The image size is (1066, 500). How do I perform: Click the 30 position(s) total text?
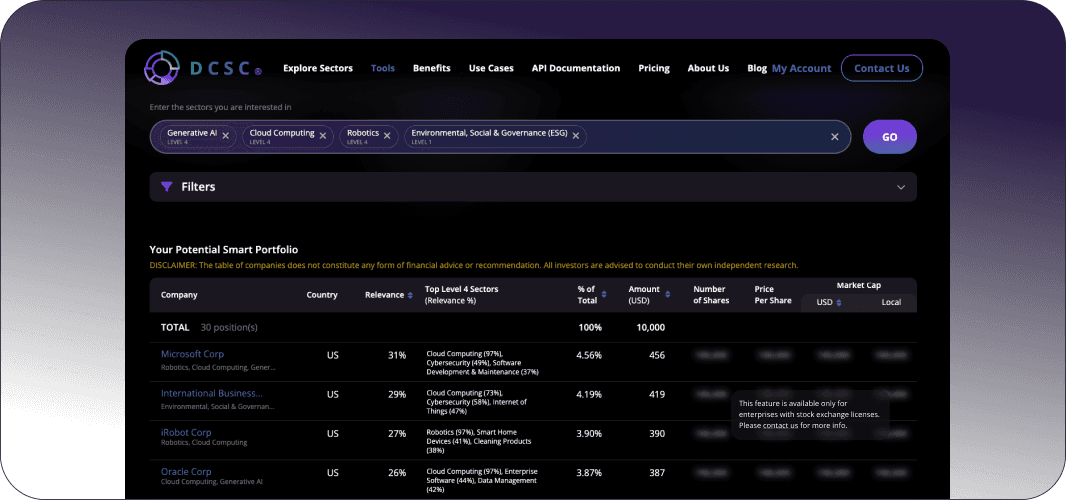pos(229,327)
